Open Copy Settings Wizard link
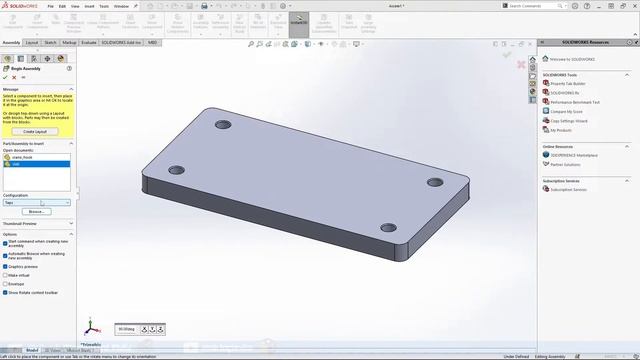 569,121
